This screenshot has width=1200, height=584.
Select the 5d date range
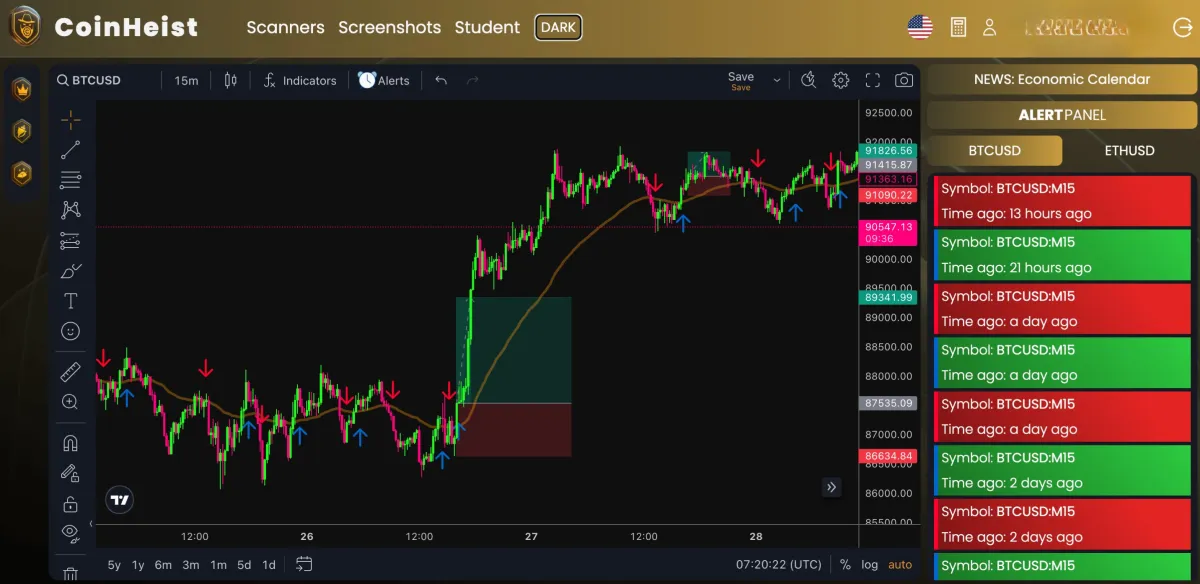[x=244, y=565]
